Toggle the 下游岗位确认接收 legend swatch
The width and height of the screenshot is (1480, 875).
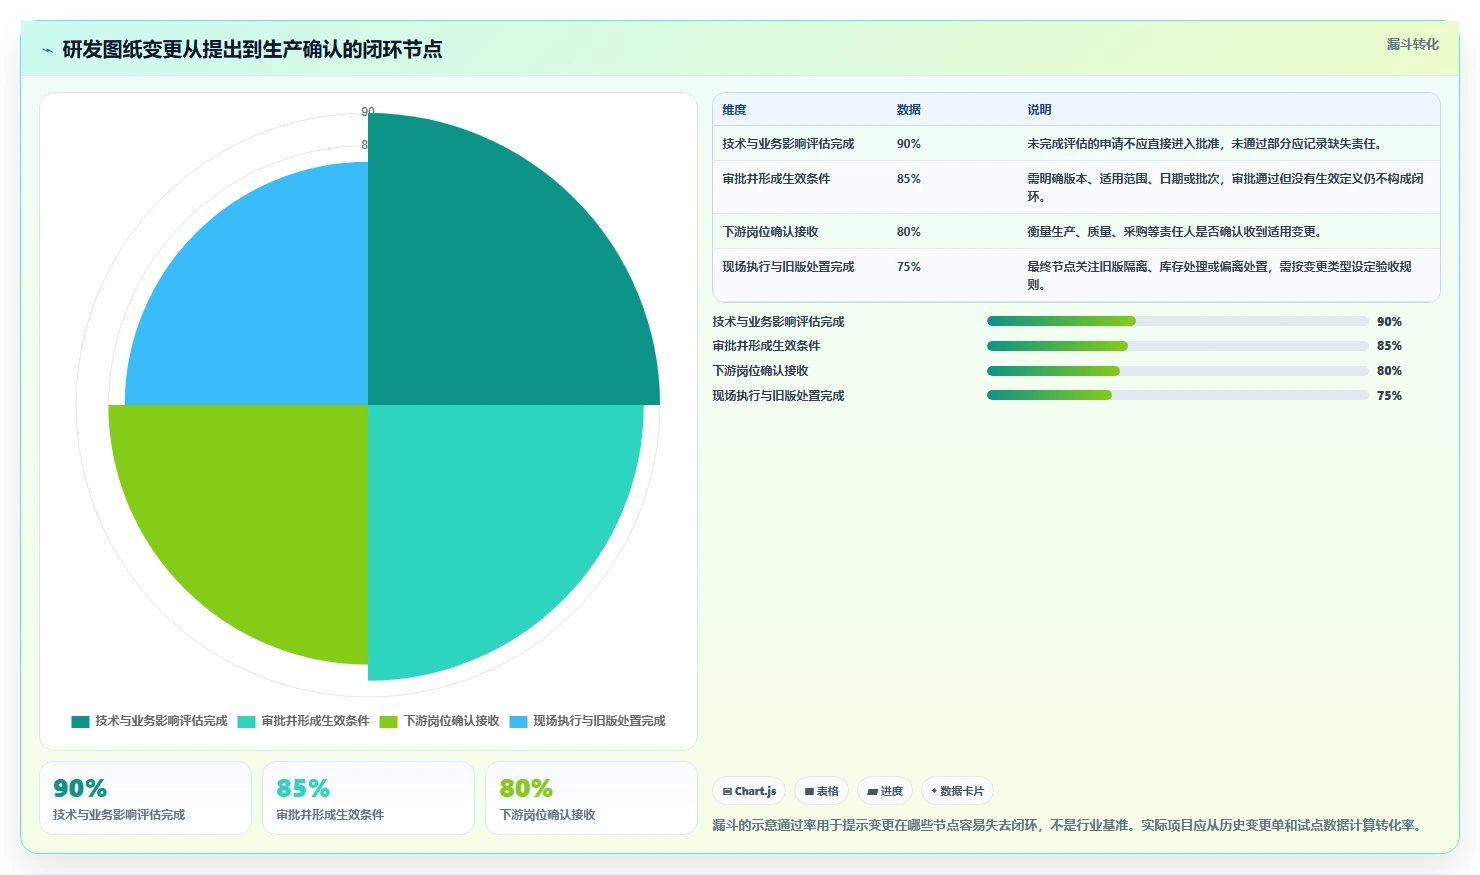coord(388,721)
